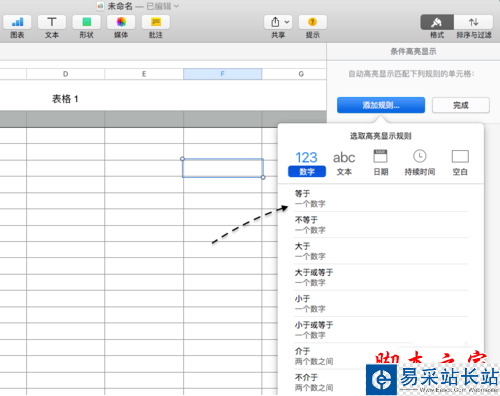Screen dimensions: 500x396
Task: Select column D header
Action: point(66,74)
